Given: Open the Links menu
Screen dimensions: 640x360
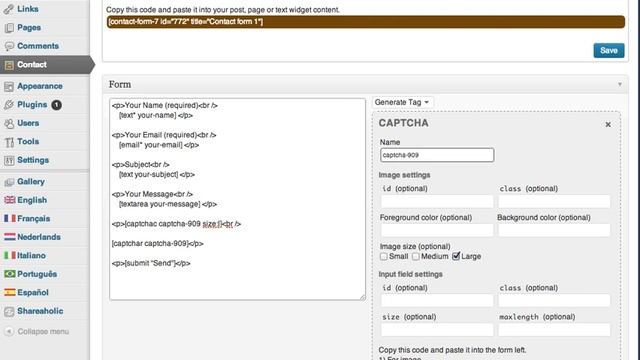Looking at the screenshot, I should (x=28, y=9).
